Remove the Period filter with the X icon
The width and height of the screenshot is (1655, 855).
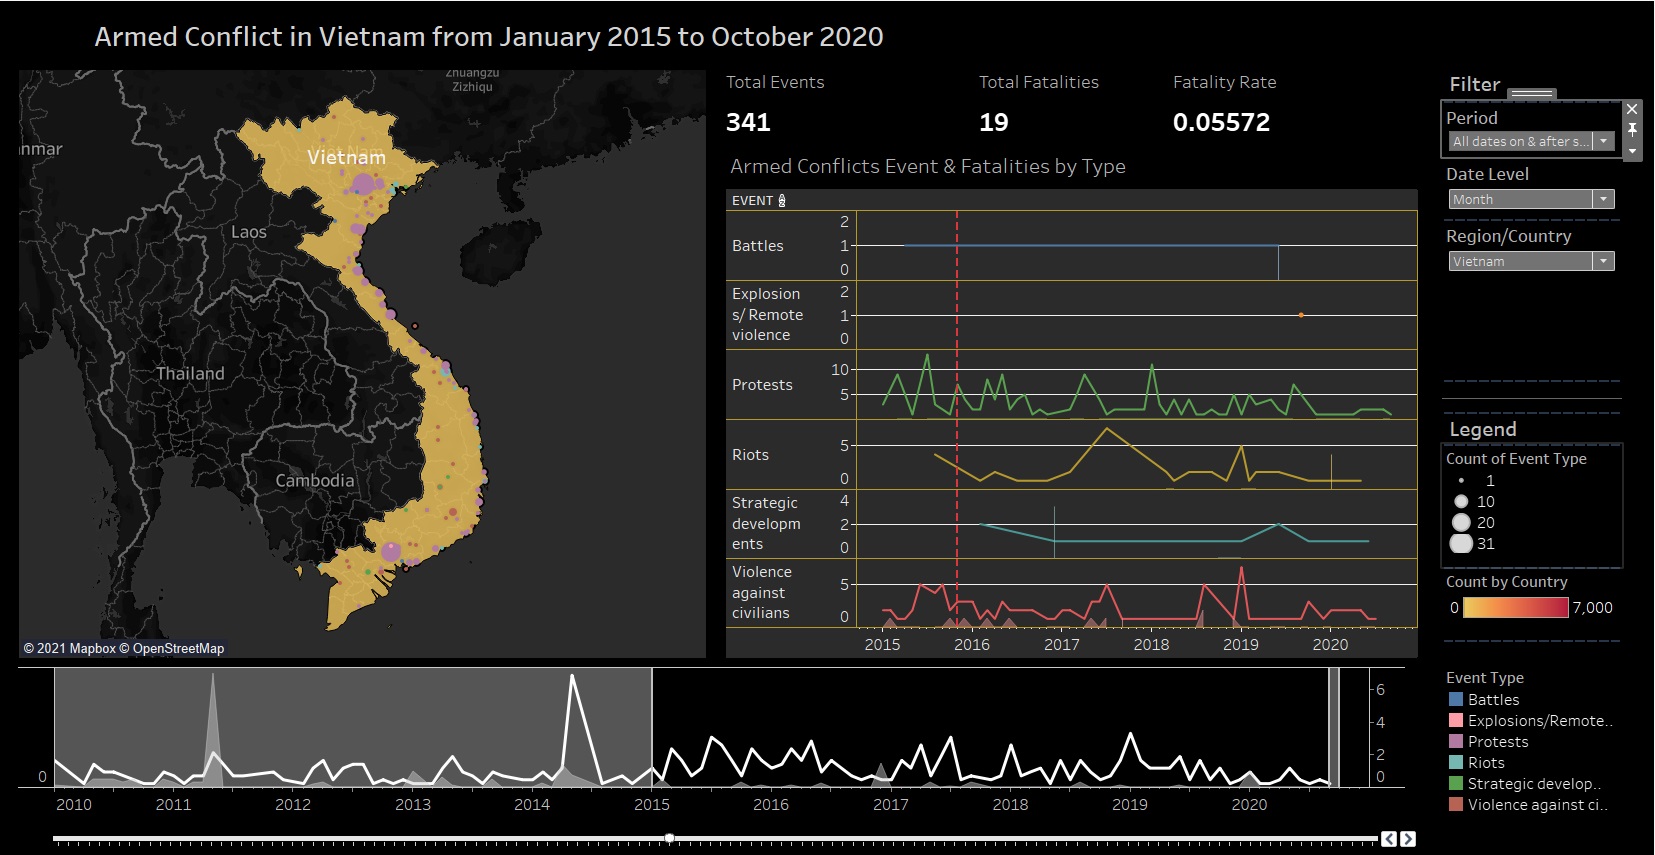pos(1632,109)
